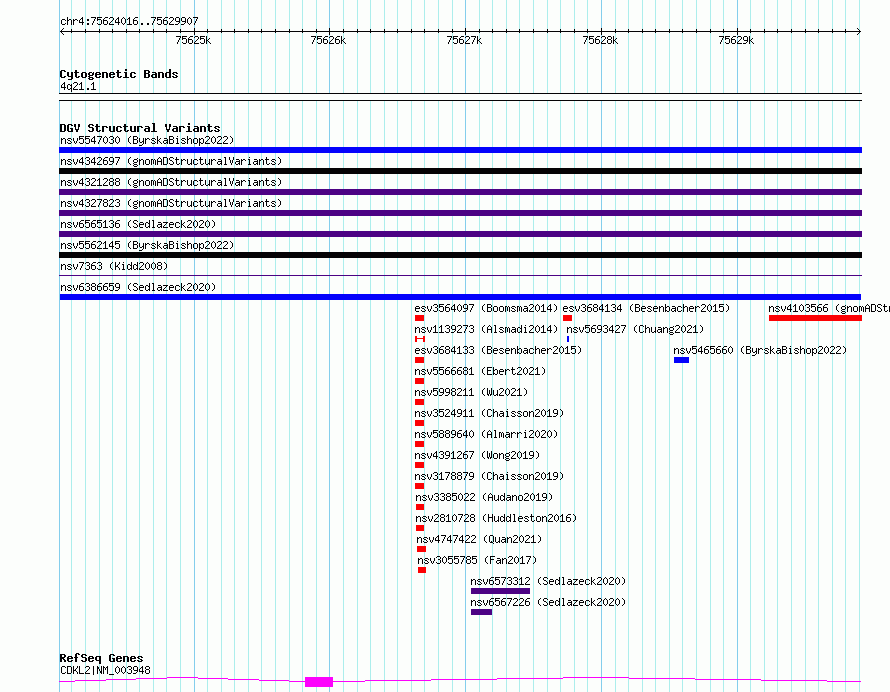
Task: Select nsv5889640 (Almarri2020) label
Action: click(486, 434)
